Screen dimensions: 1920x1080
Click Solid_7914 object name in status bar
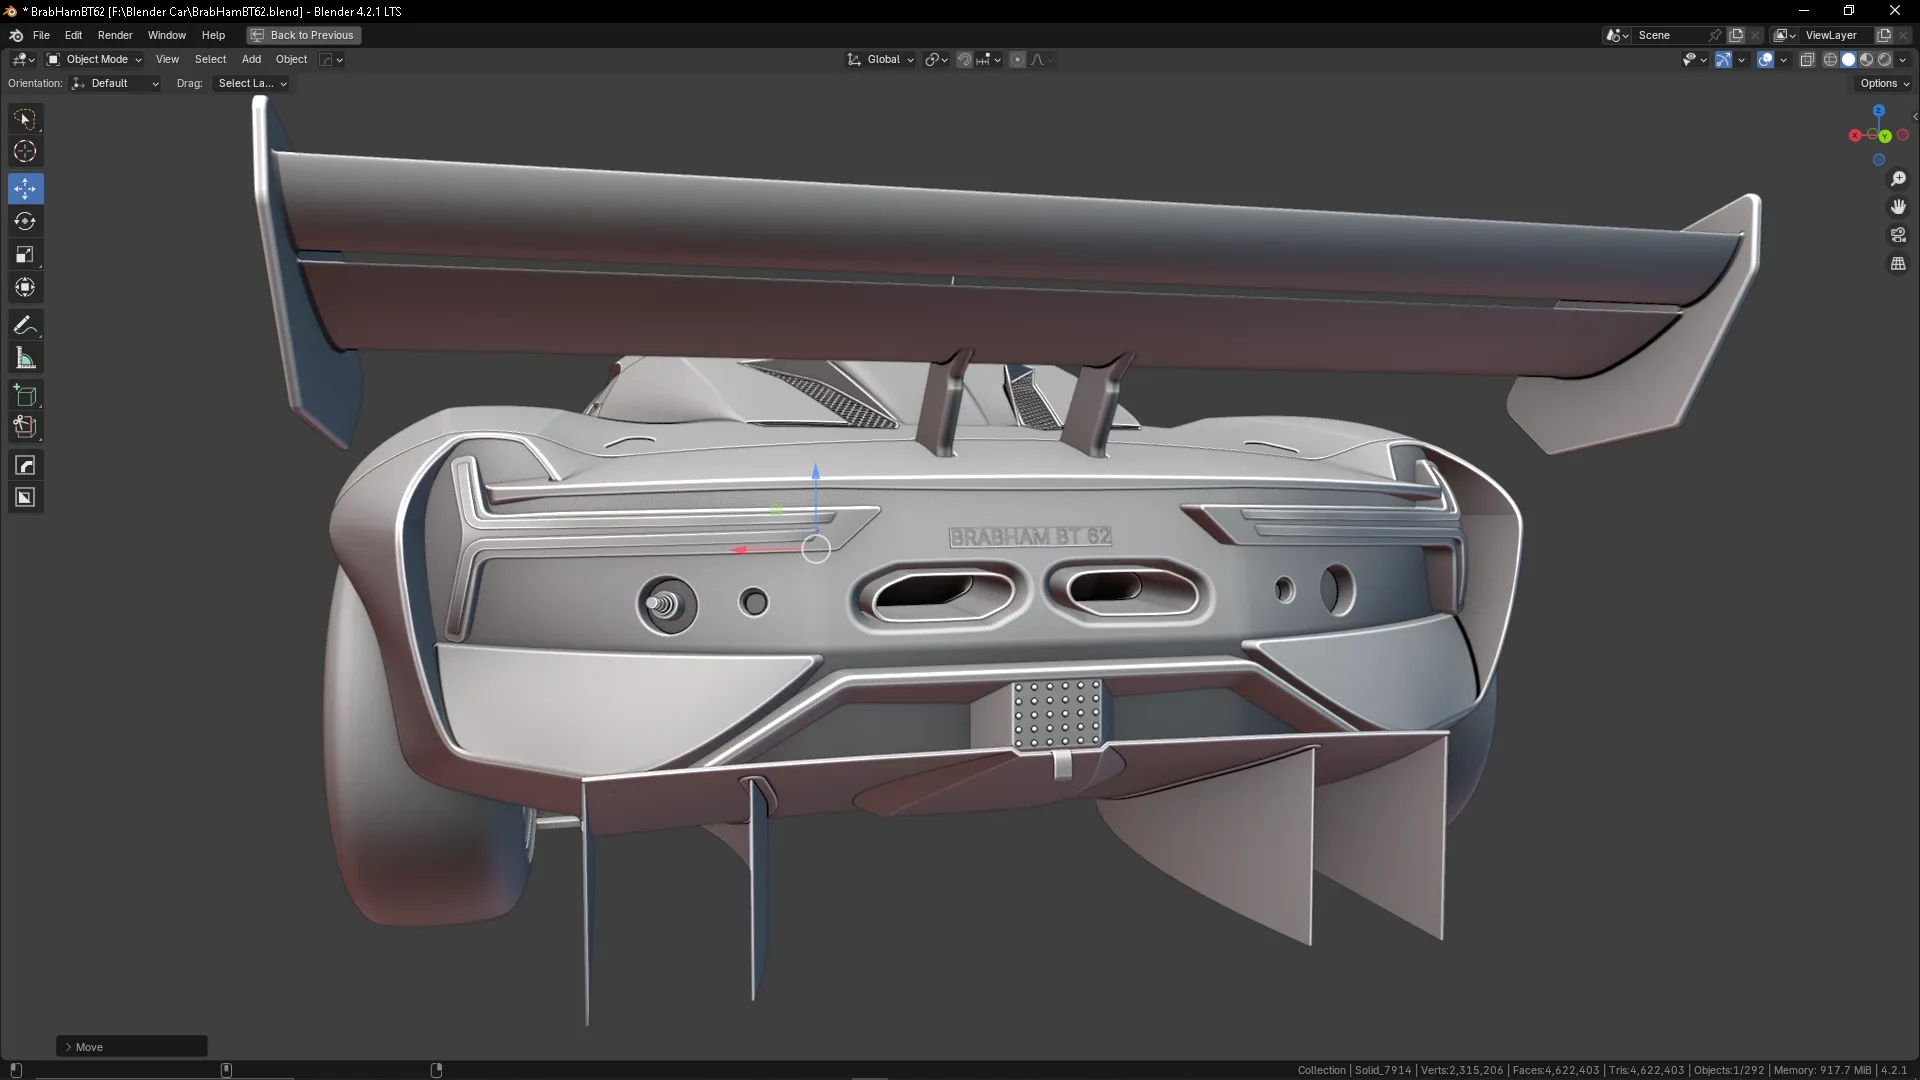(1383, 1070)
